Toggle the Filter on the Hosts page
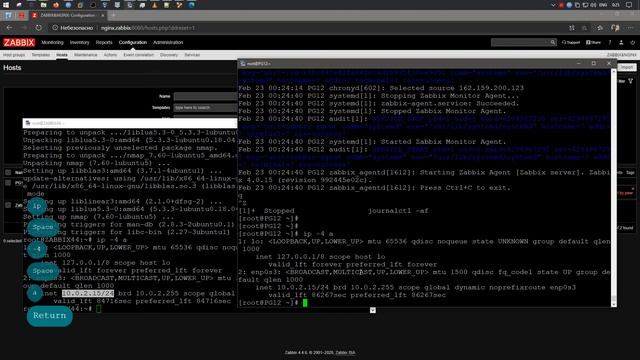The image size is (640, 360). 627,81
